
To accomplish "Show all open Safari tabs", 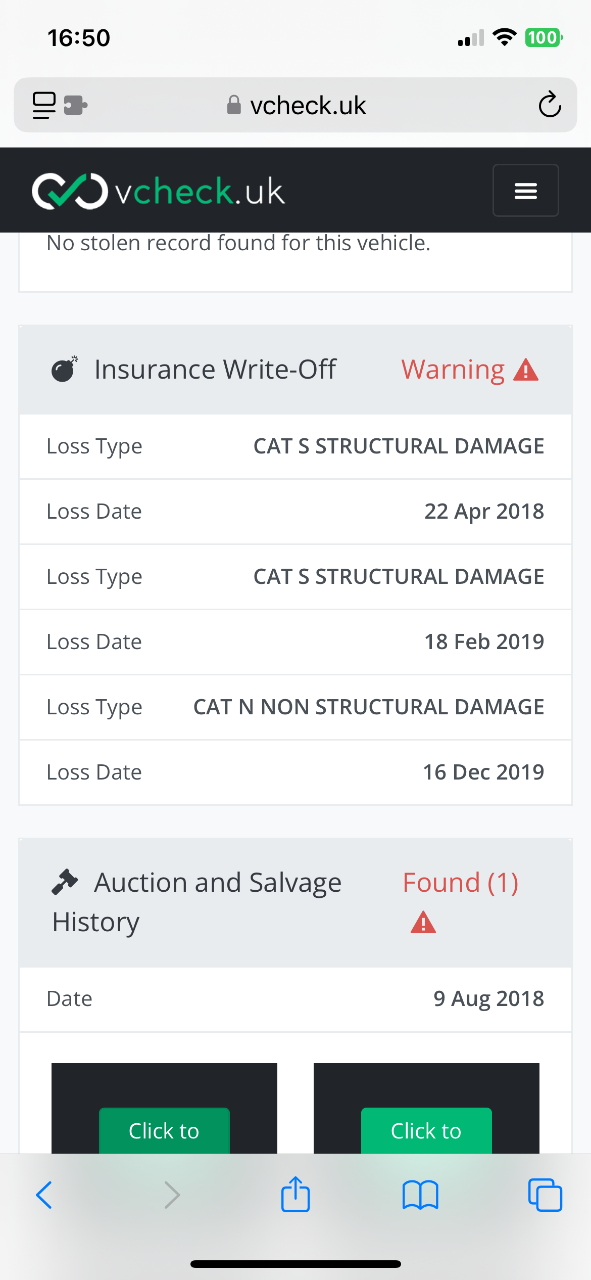I will 545,1195.
